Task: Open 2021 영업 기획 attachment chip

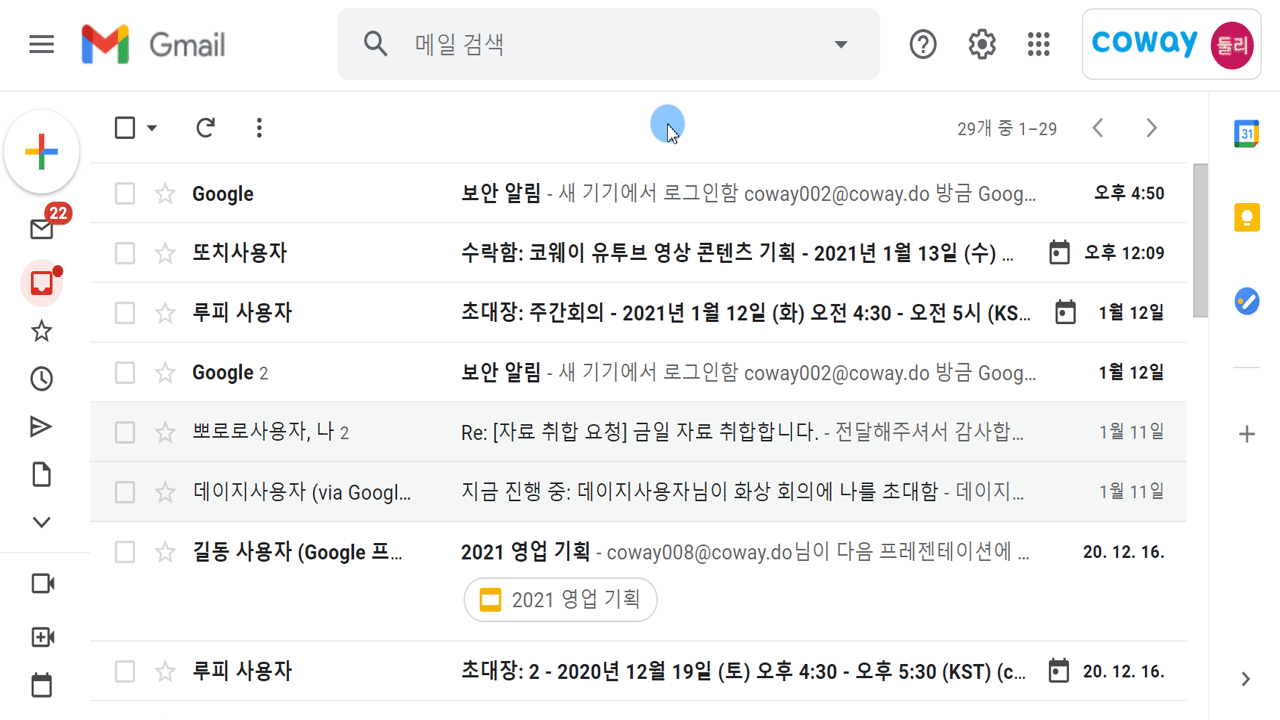Action: (x=561, y=600)
